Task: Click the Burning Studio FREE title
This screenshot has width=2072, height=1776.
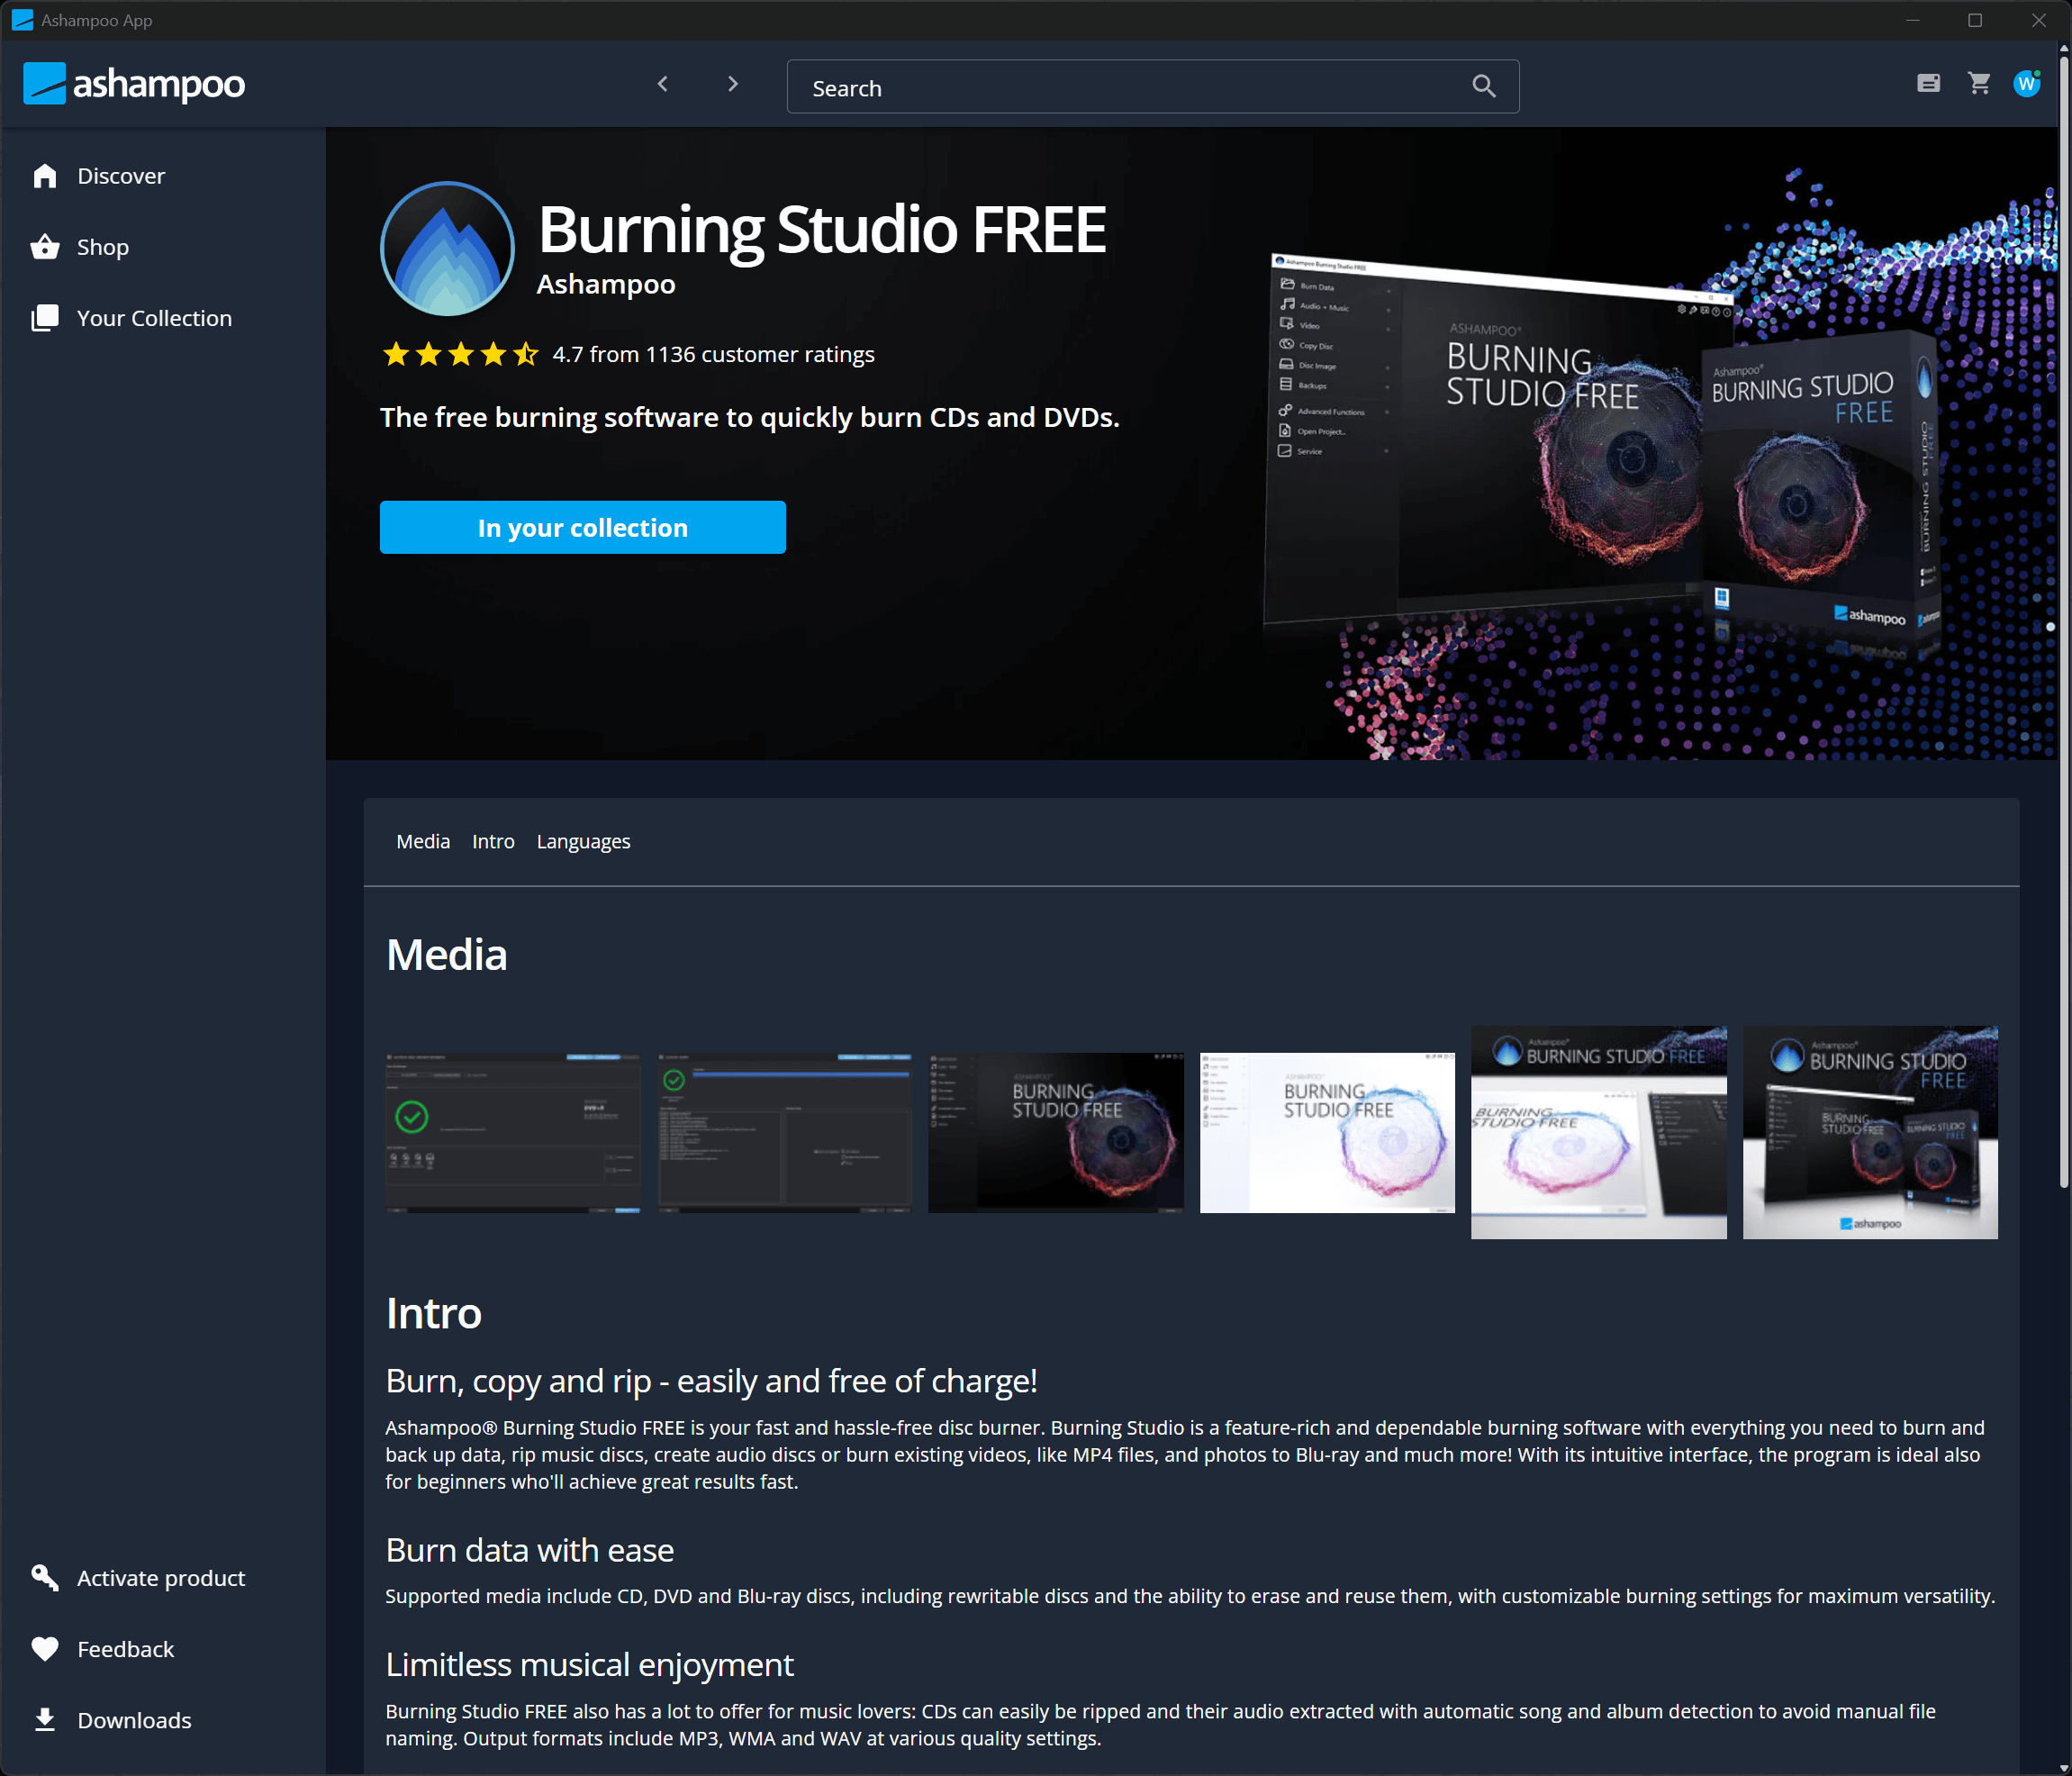Action: (x=822, y=229)
